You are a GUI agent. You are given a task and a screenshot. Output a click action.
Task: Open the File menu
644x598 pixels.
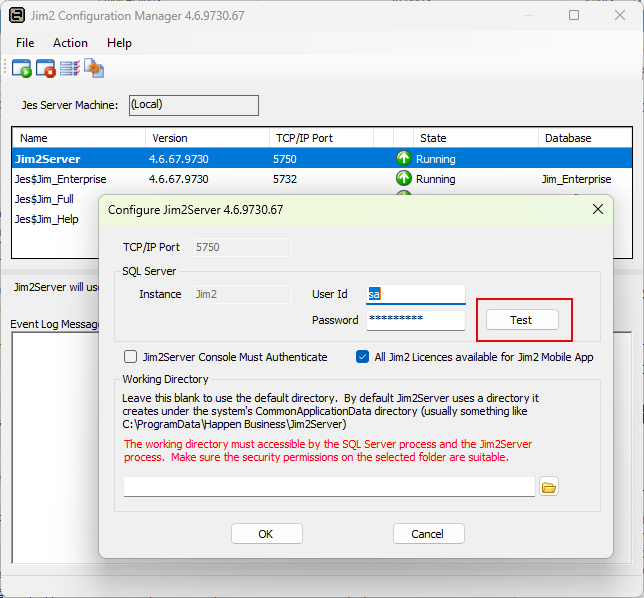[x=25, y=43]
